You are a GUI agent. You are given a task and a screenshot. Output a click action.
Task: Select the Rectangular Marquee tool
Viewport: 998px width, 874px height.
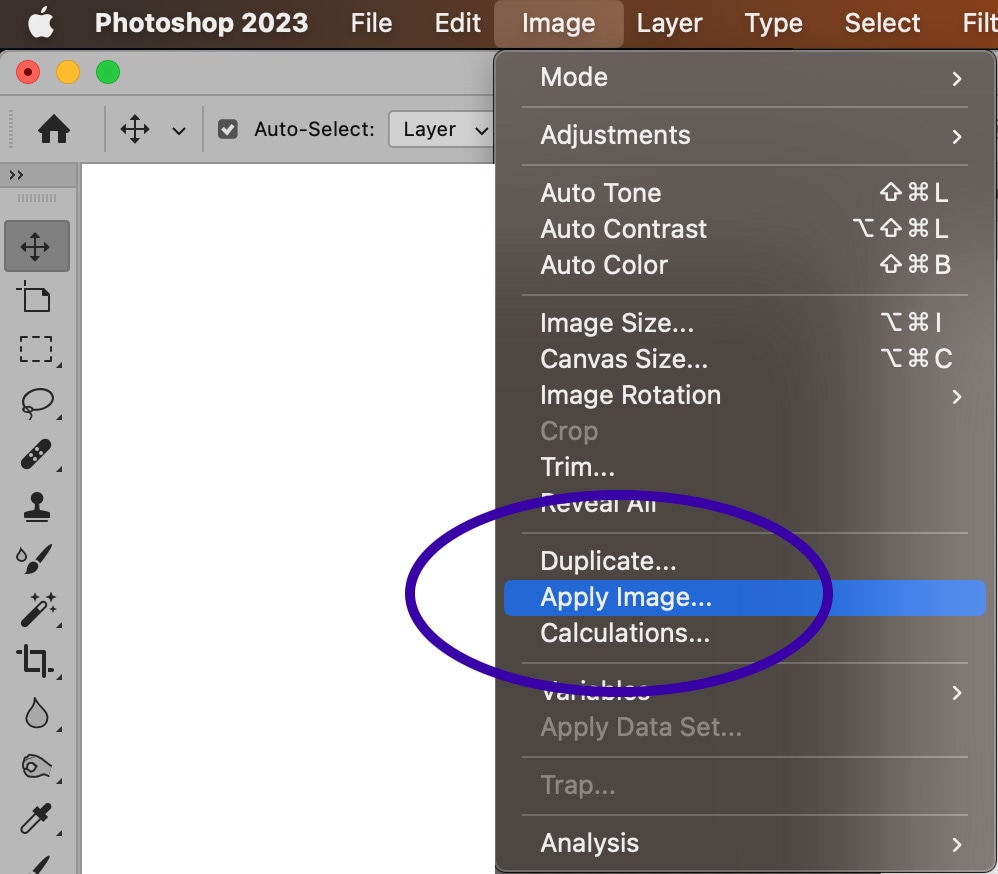click(36, 349)
